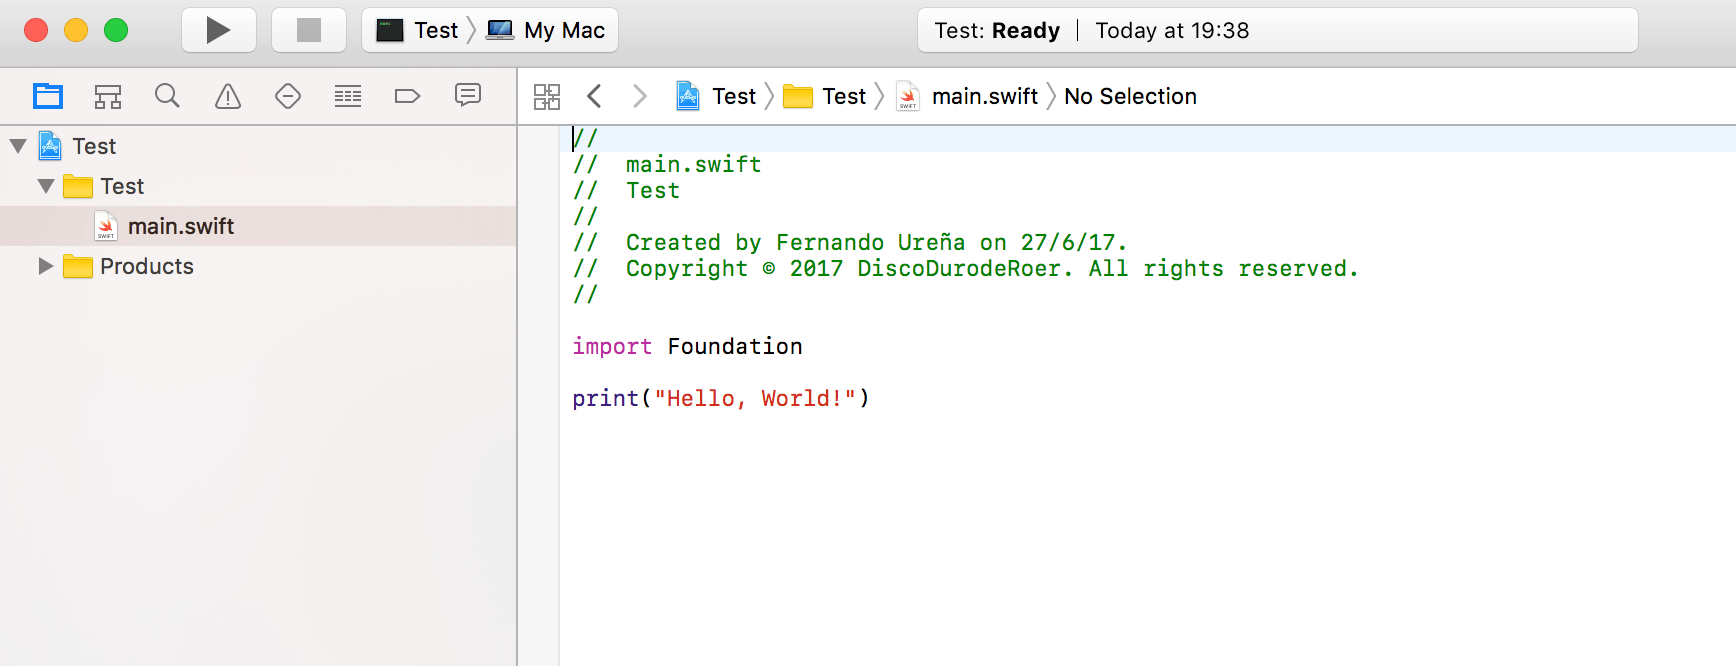Close the window with red button
This screenshot has width=1736, height=666.
36,30
